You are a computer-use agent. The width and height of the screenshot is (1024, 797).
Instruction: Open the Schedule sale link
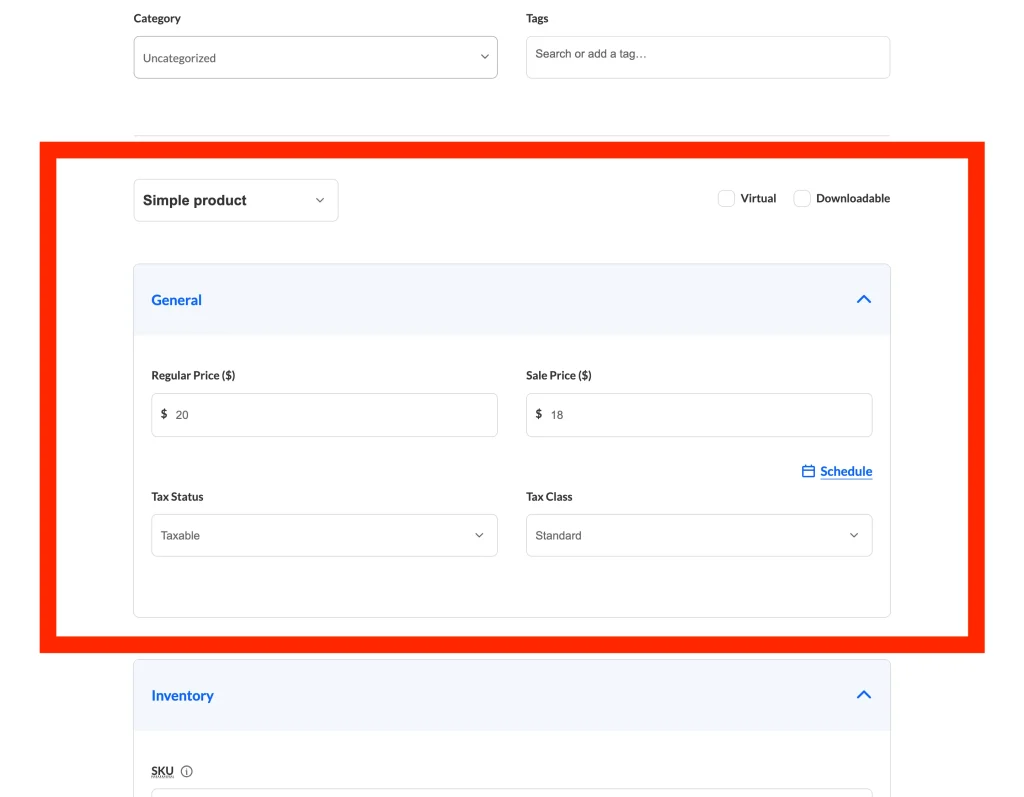coord(846,471)
